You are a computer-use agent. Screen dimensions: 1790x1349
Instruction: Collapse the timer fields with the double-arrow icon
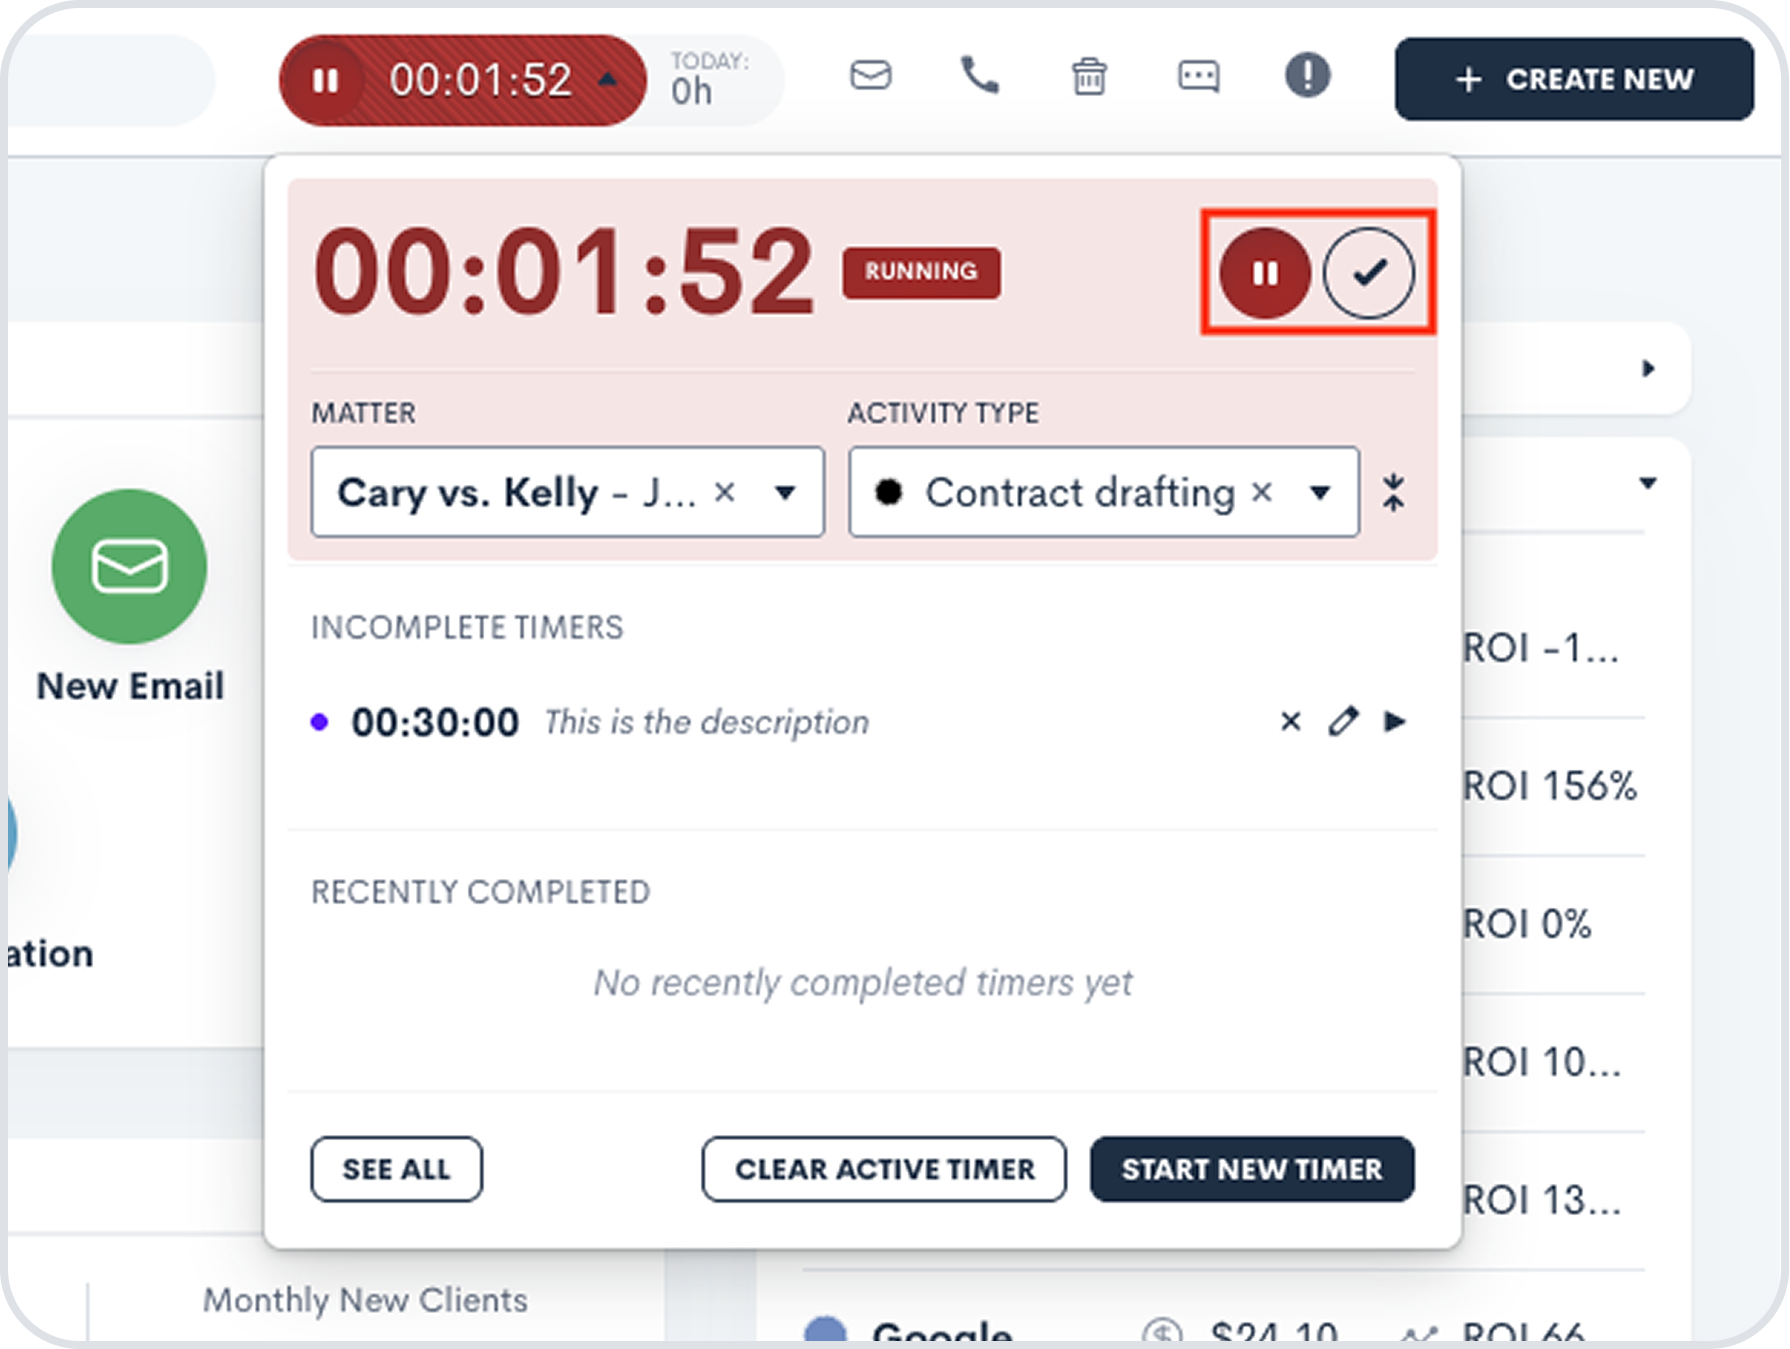click(x=1395, y=492)
